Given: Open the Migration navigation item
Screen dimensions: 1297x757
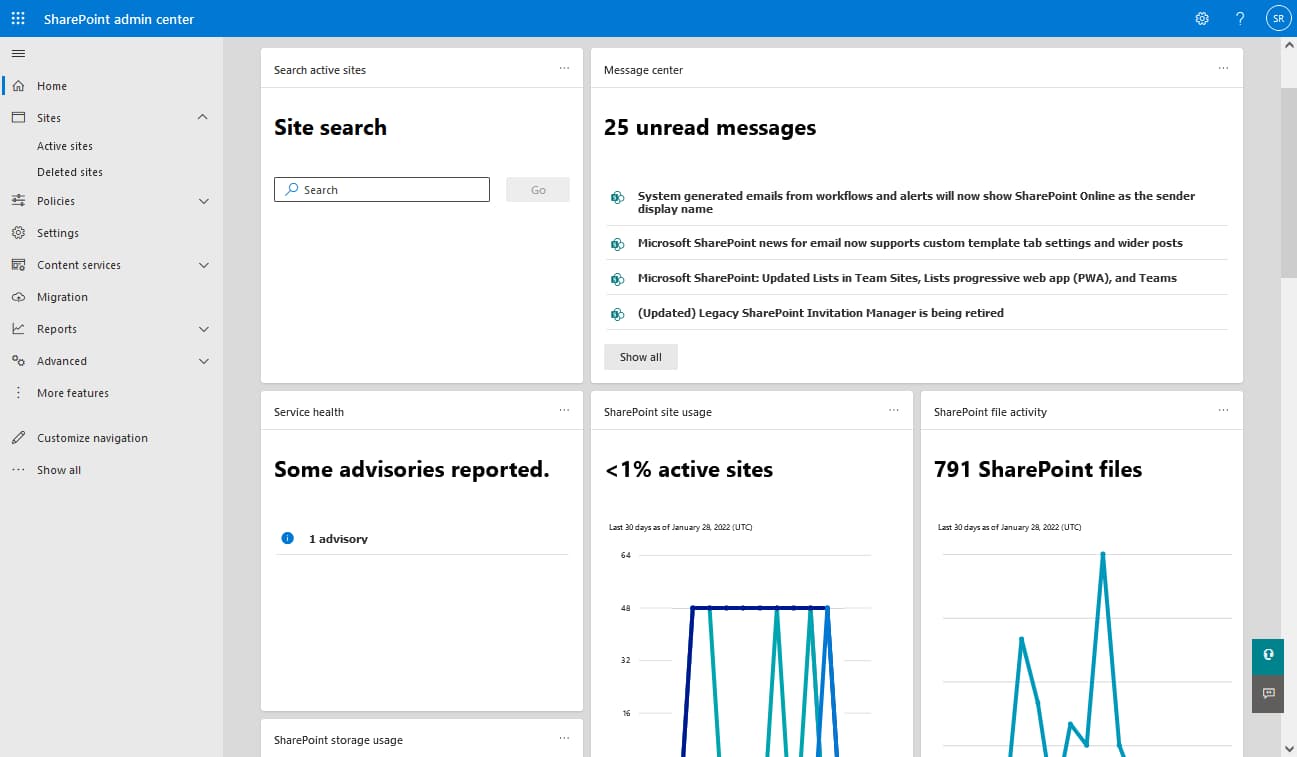Looking at the screenshot, I should [x=62, y=297].
